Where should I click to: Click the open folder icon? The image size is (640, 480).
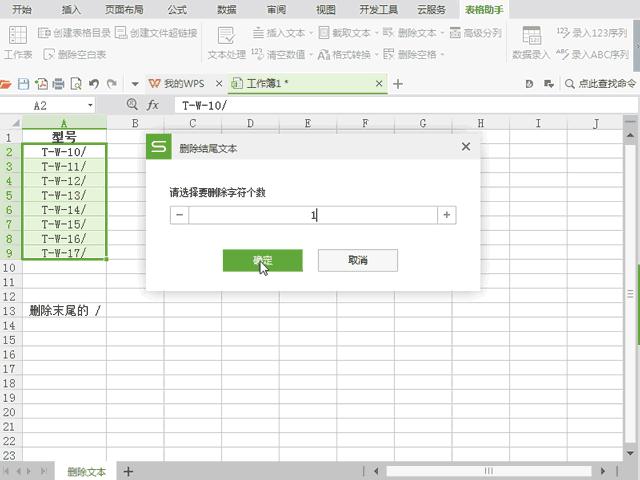coord(6,84)
